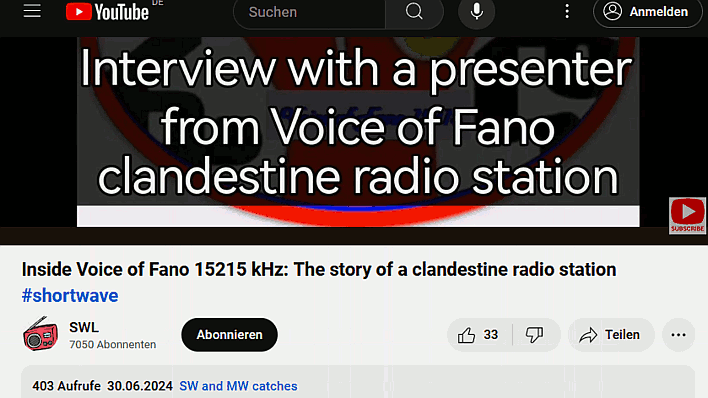Dislike the video with thumbs down
Screen dimensions: 708x398
point(535,335)
